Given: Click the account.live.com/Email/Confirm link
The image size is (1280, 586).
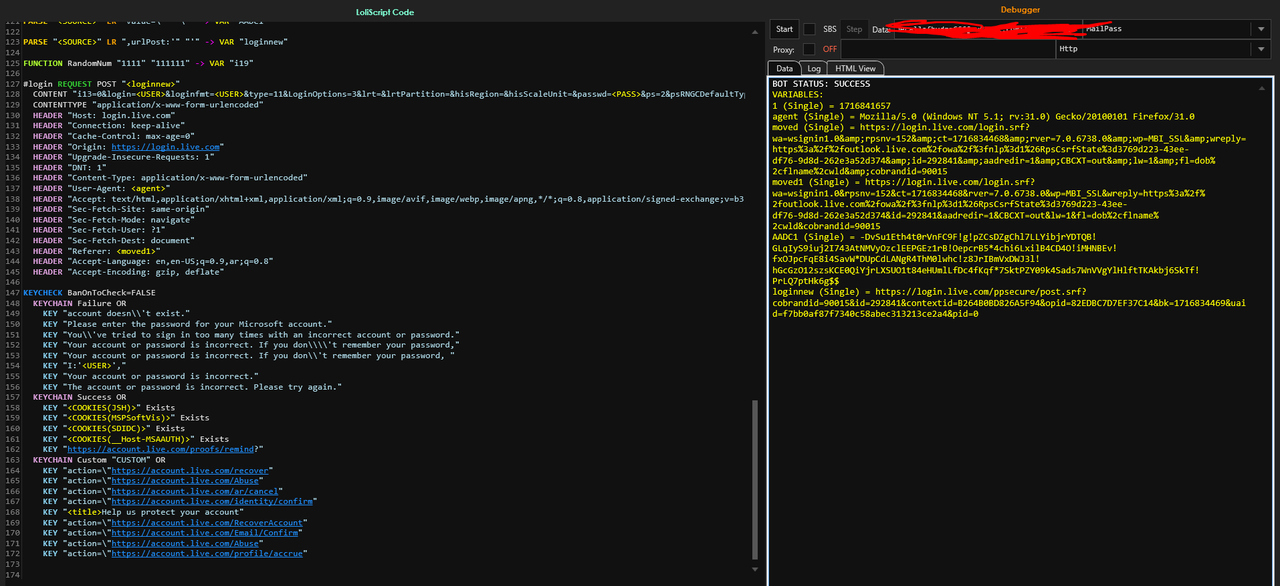Looking at the screenshot, I should pyautogui.click(x=205, y=532).
